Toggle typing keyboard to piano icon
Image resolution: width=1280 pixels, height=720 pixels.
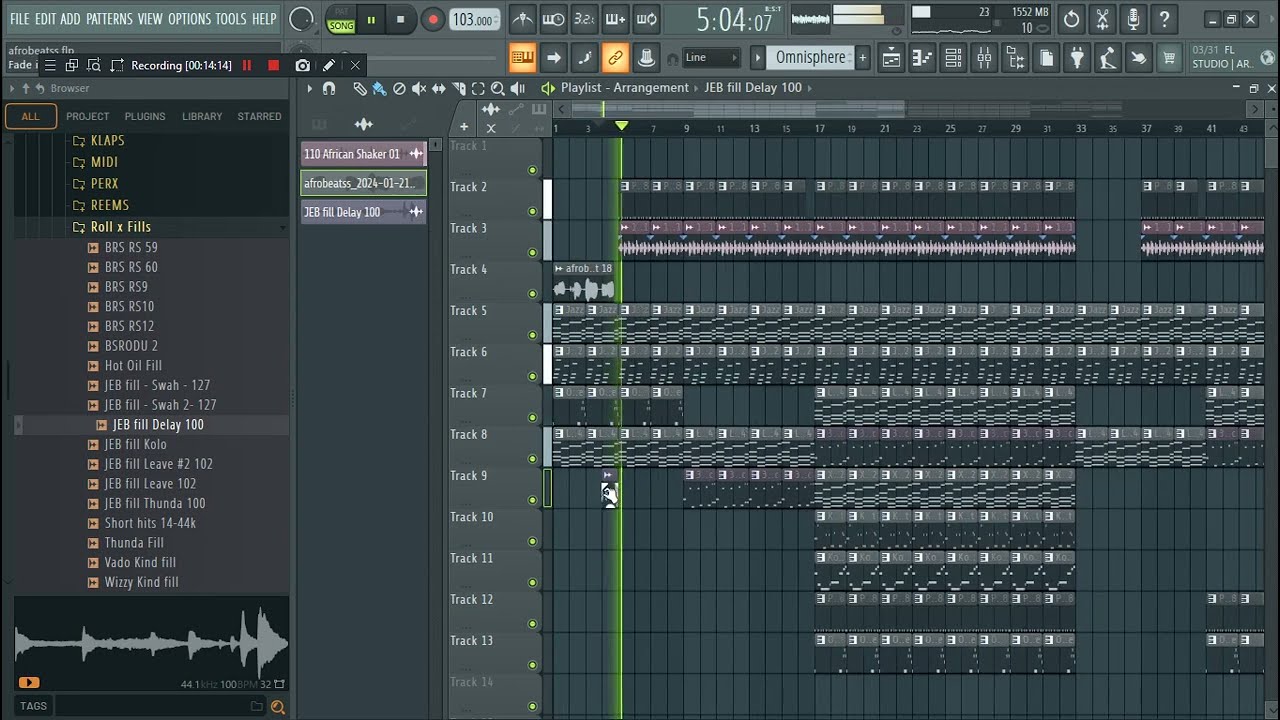pyautogui.click(x=522, y=58)
